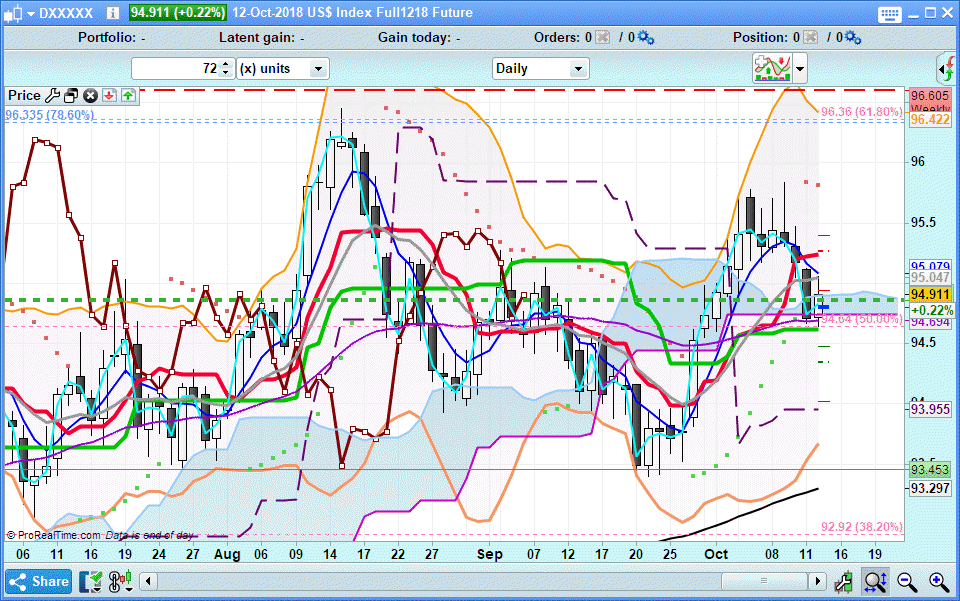The image size is (960, 601).
Task: Click the zoom in magnifier icon
Action: (939, 582)
